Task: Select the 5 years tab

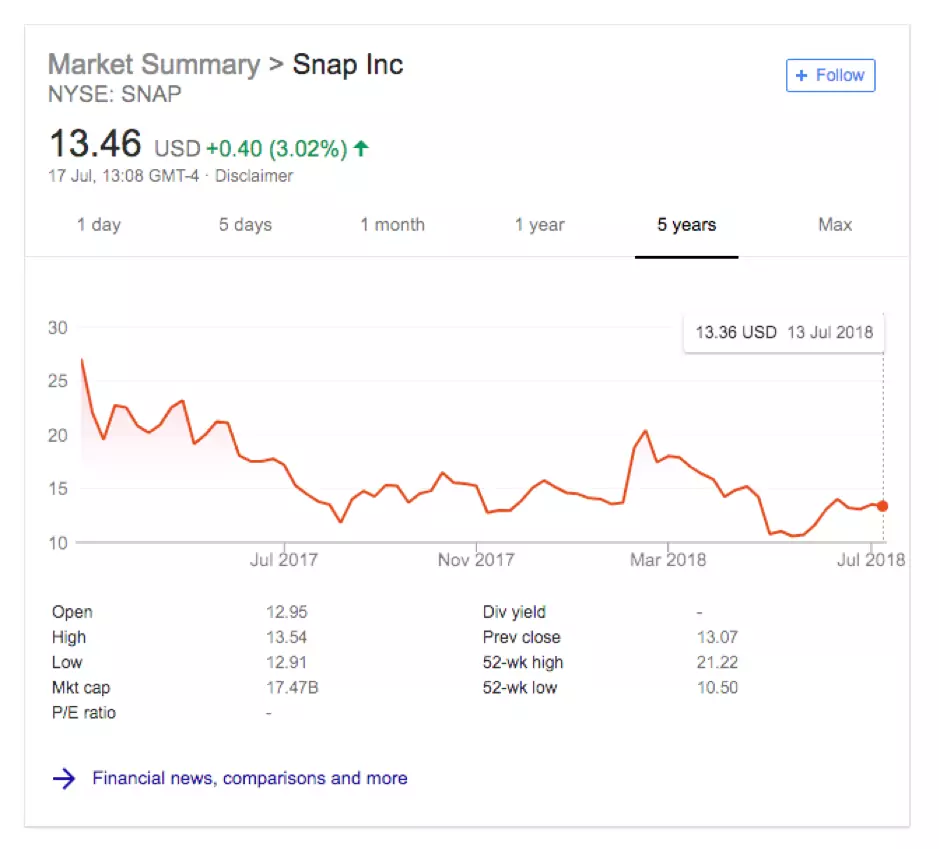Action: click(686, 225)
